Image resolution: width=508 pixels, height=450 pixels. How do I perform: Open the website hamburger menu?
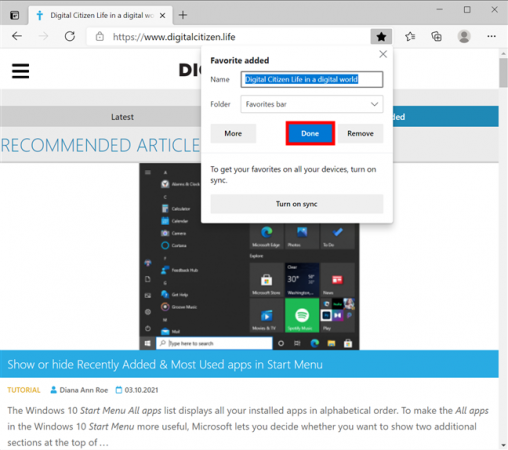coord(20,71)
